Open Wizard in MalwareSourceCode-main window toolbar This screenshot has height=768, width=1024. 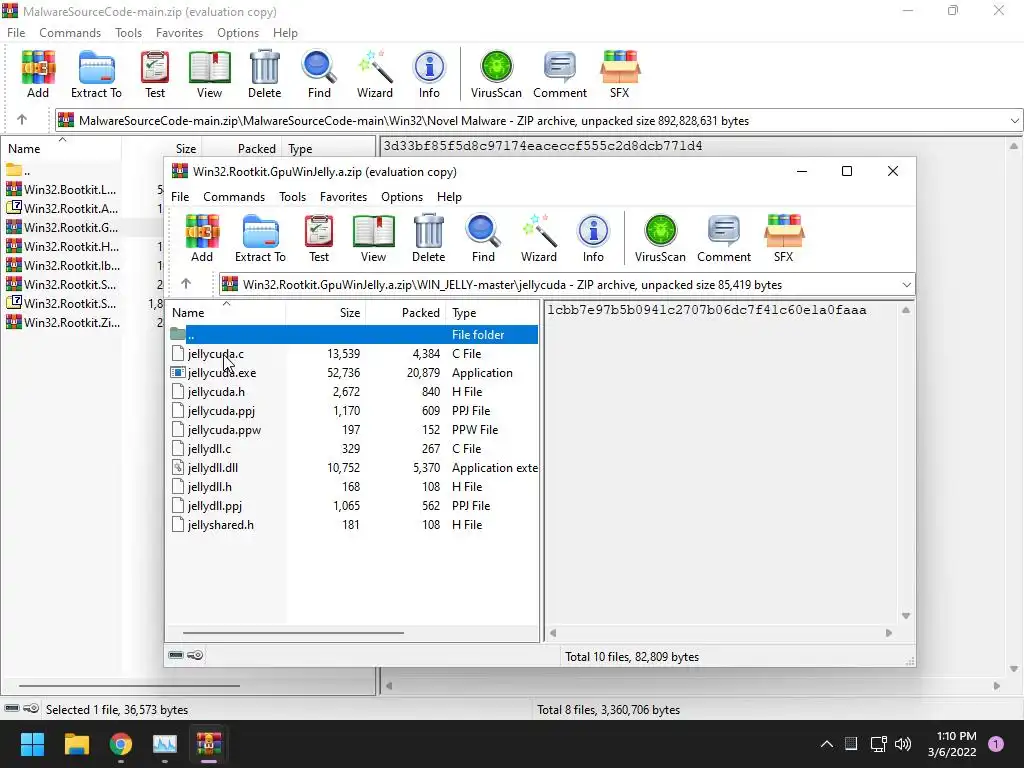375,74
